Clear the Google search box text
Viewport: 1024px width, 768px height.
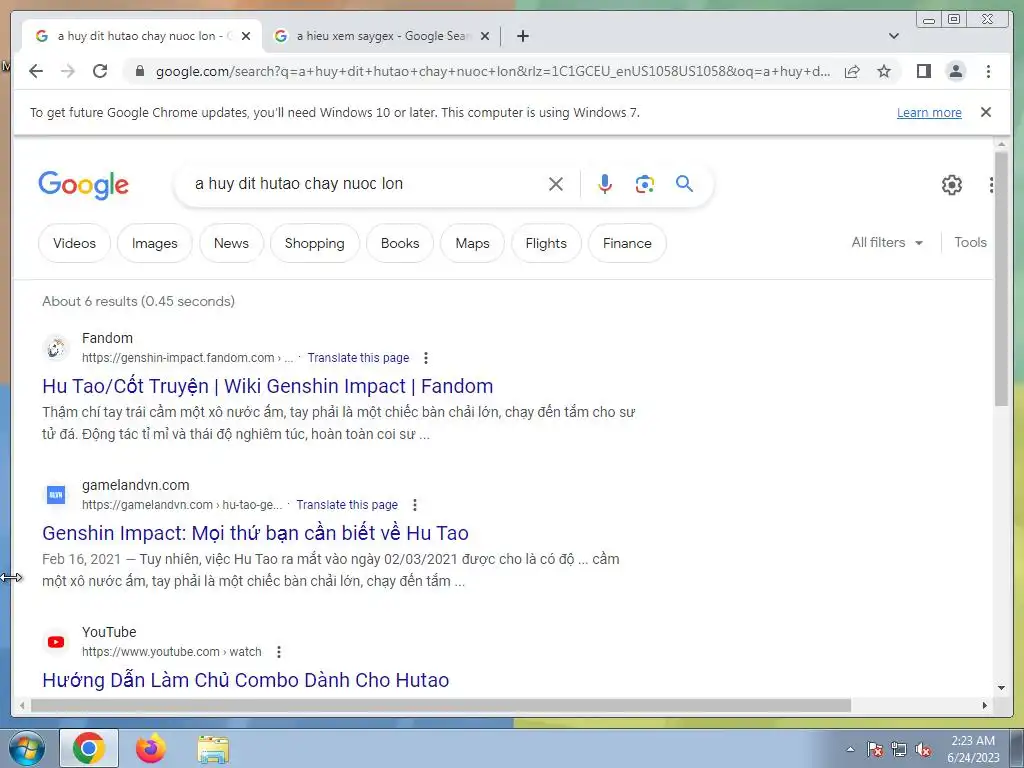coord(556,184)
